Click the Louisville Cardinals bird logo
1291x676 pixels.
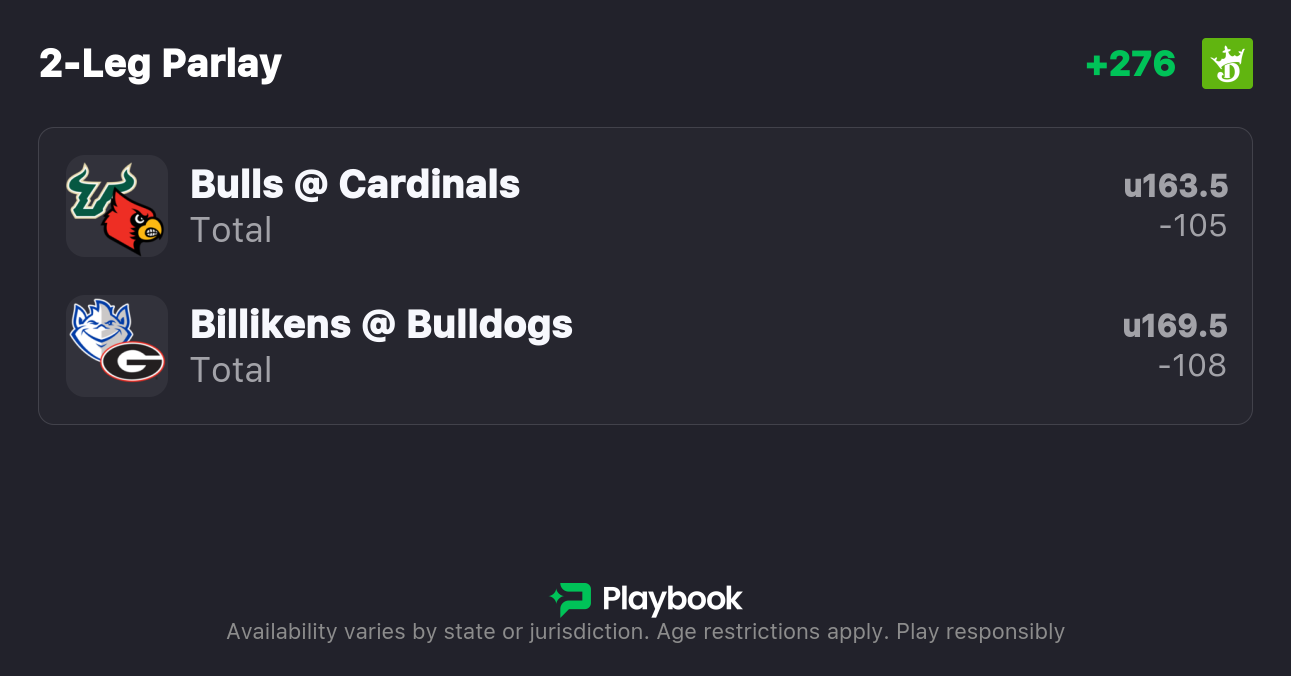coord(134,224)
